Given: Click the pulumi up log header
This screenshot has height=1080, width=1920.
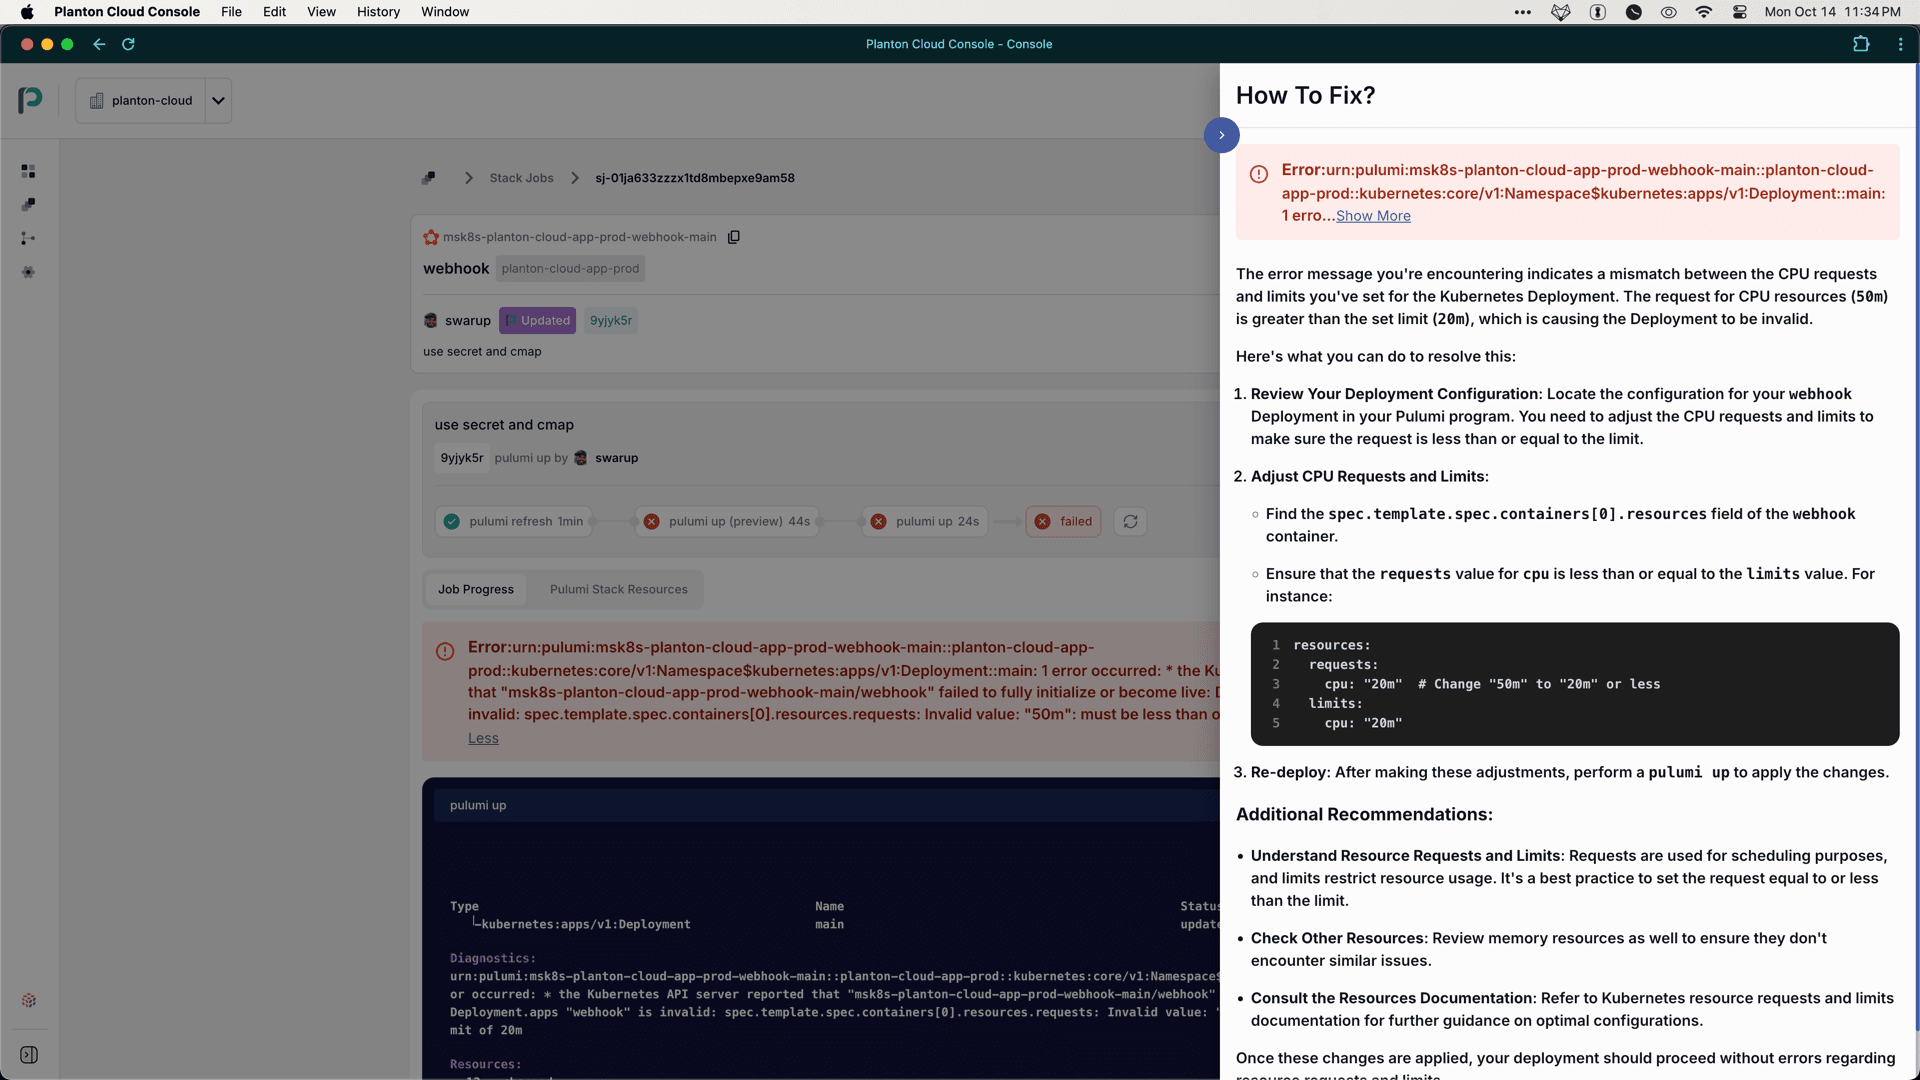Looking at the screenshot, I should click(x=827, y=806).
